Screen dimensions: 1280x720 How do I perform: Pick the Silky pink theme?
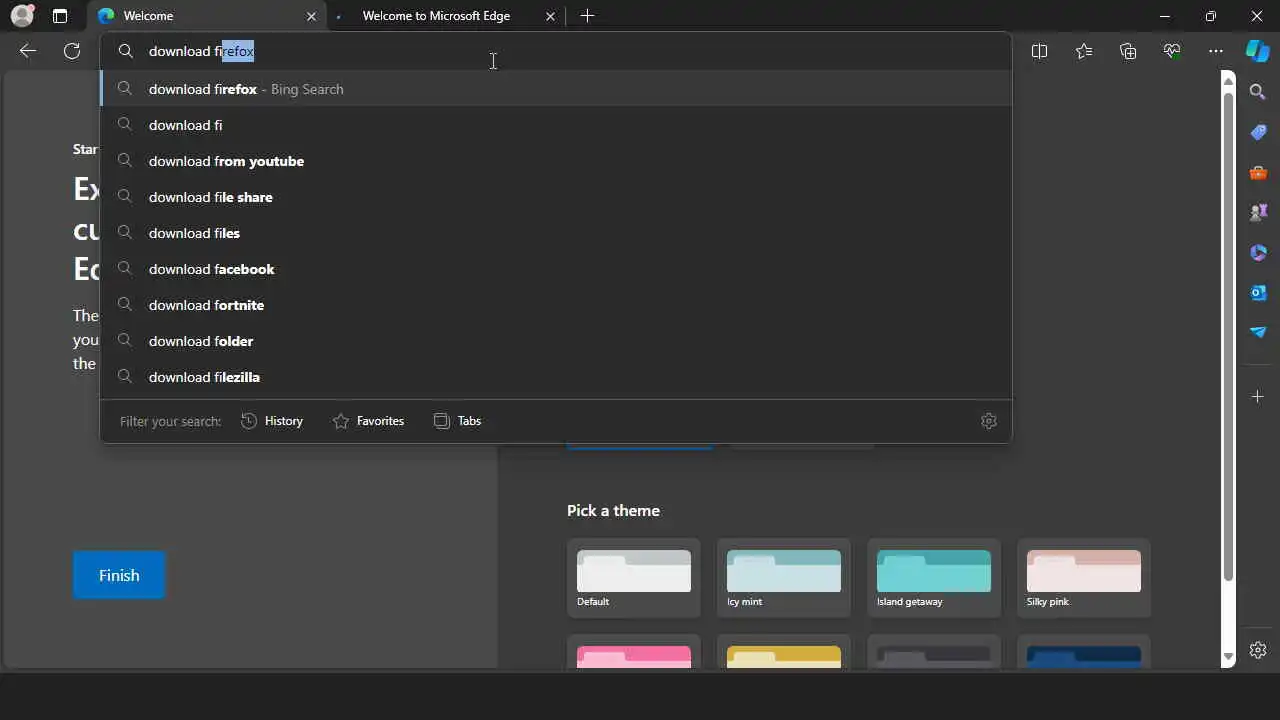click(1084, 578)
